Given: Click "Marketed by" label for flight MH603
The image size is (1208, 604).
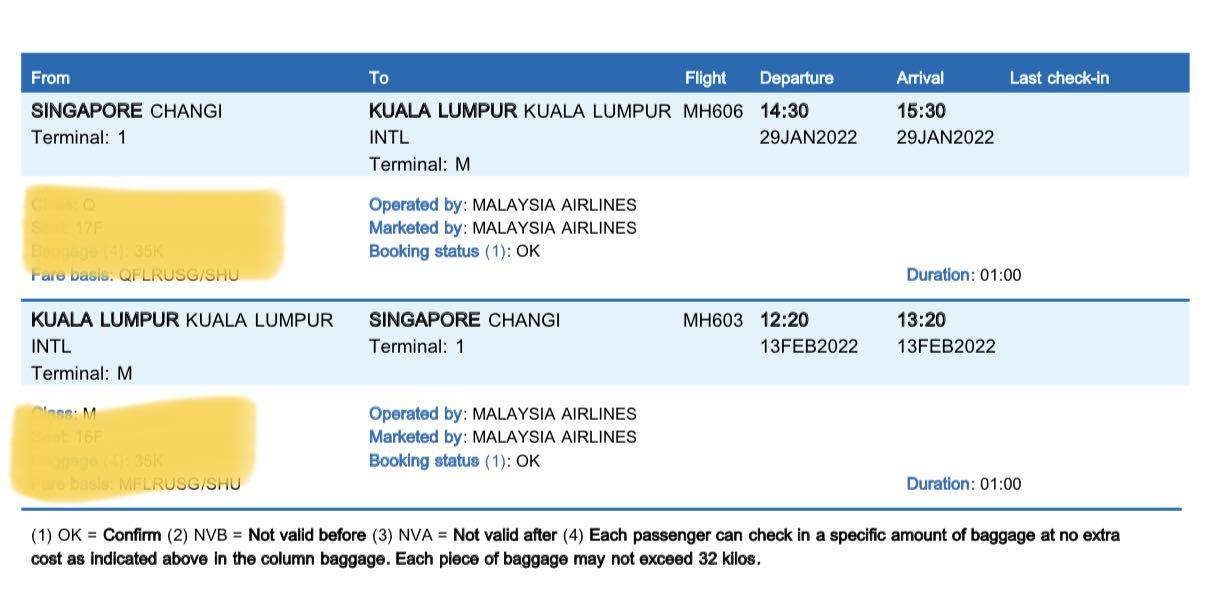Looking at the screenshot, I should [x=416, y=437].
